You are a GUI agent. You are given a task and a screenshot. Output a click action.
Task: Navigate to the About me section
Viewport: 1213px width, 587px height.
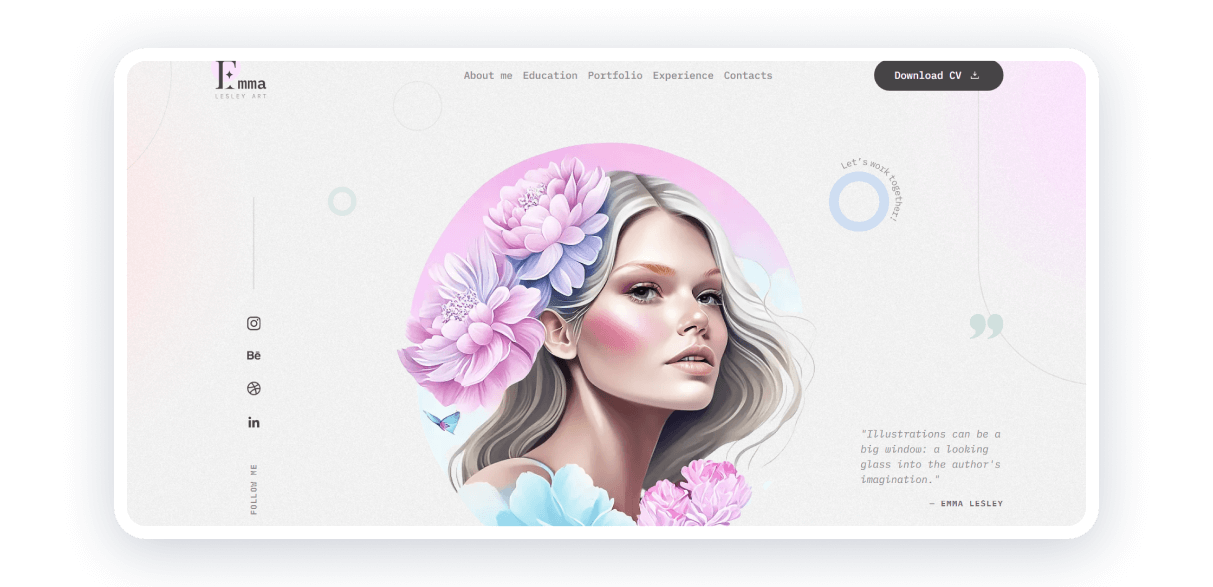coord(487,75)
